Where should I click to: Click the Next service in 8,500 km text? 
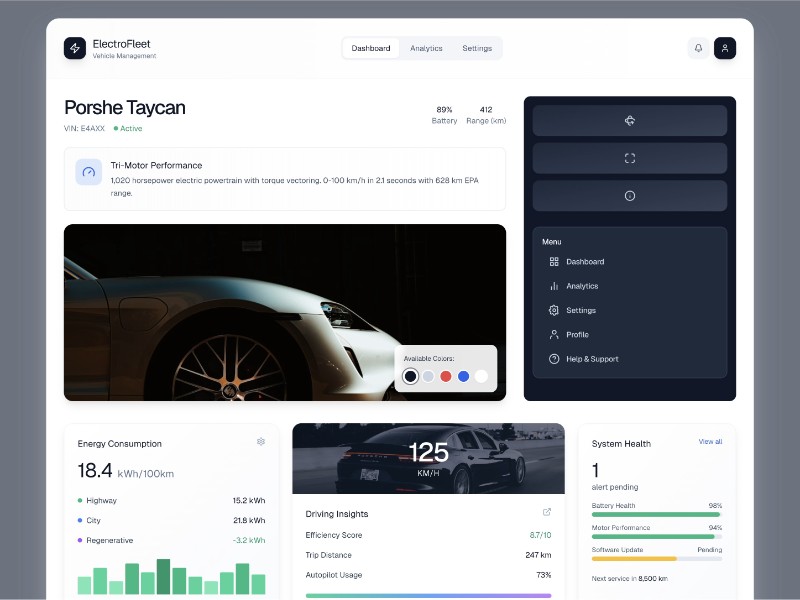(629, 579)
